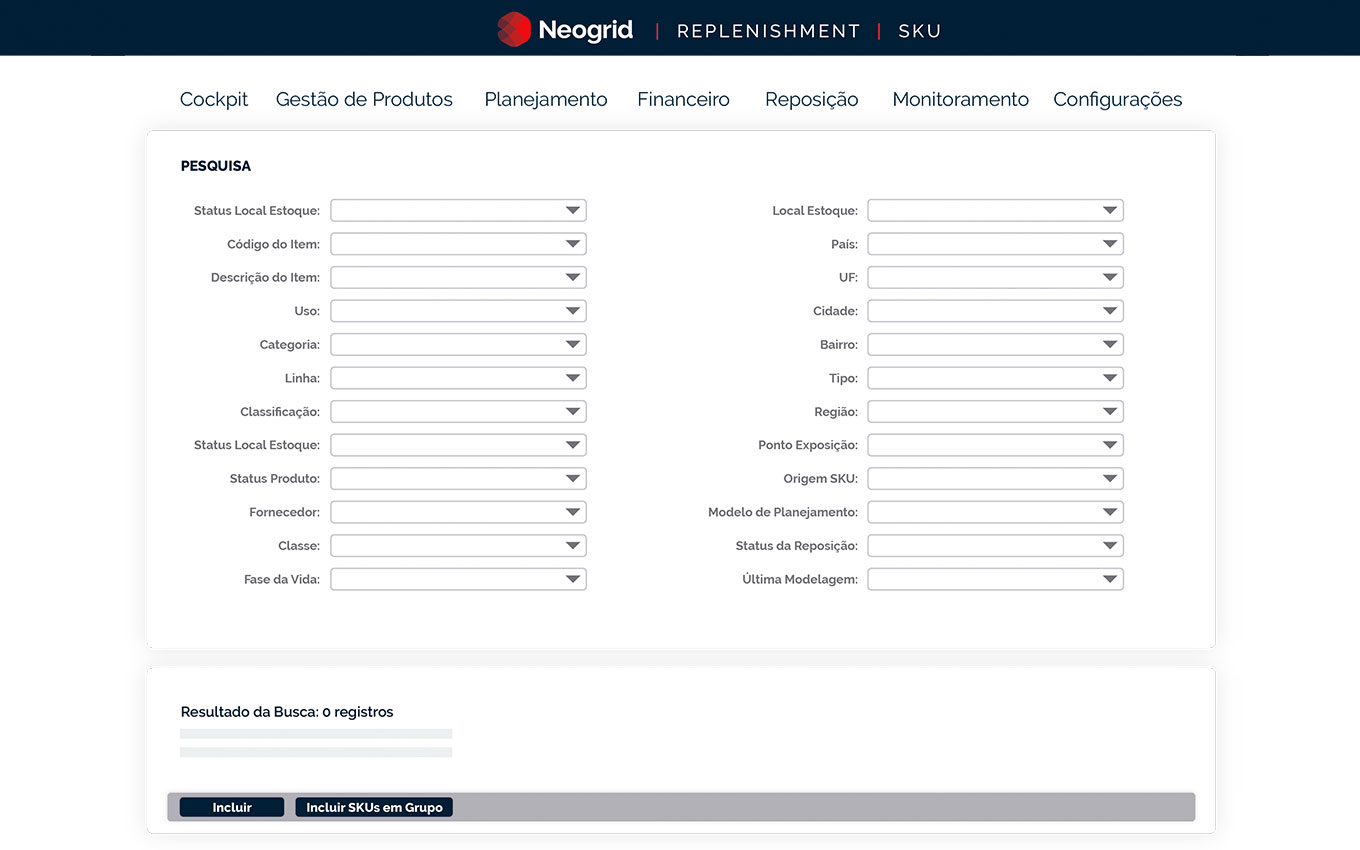The height and width of the screenshot is (850, 1360).
Task: Open the Reposição menu
Action: [811, 99]
